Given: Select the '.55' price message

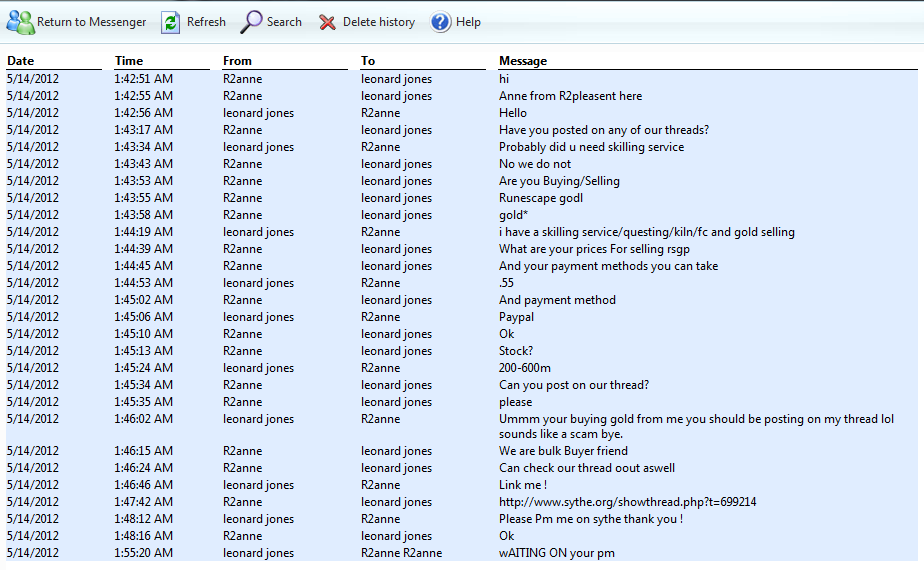Looking at the screenshot, I should pos(506,283).
